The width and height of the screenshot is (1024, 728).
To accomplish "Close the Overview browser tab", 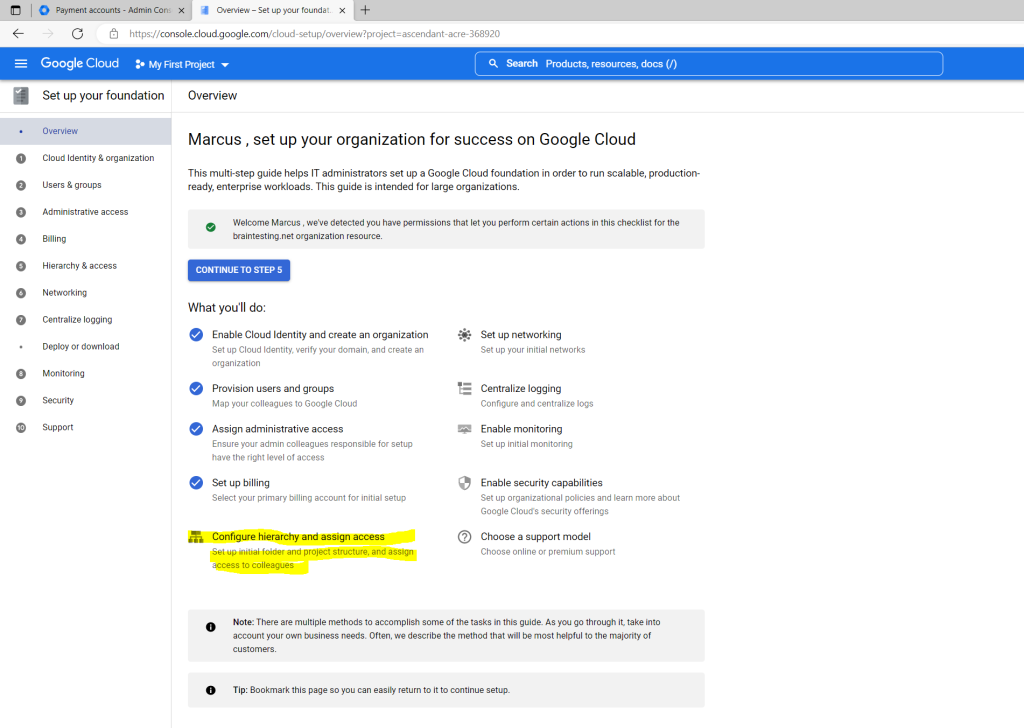I will click(x=342, y=10).
